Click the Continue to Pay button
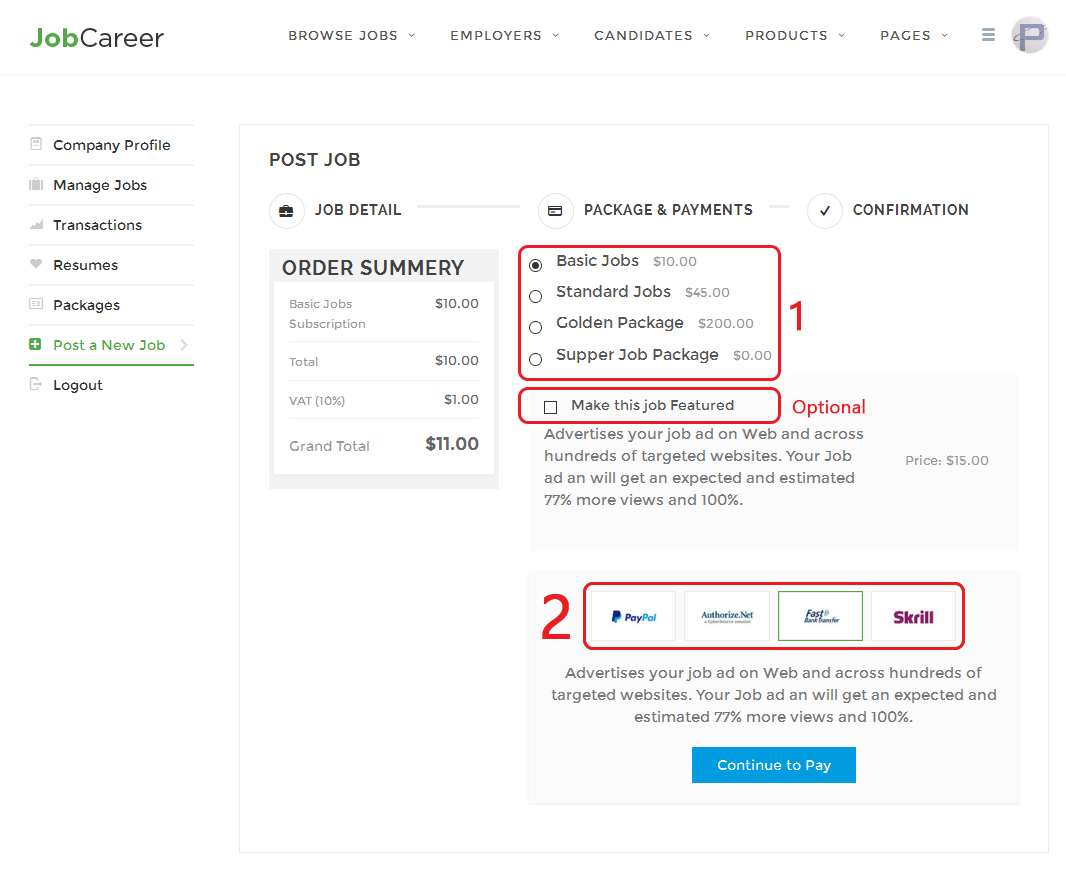 coord(773,765)
